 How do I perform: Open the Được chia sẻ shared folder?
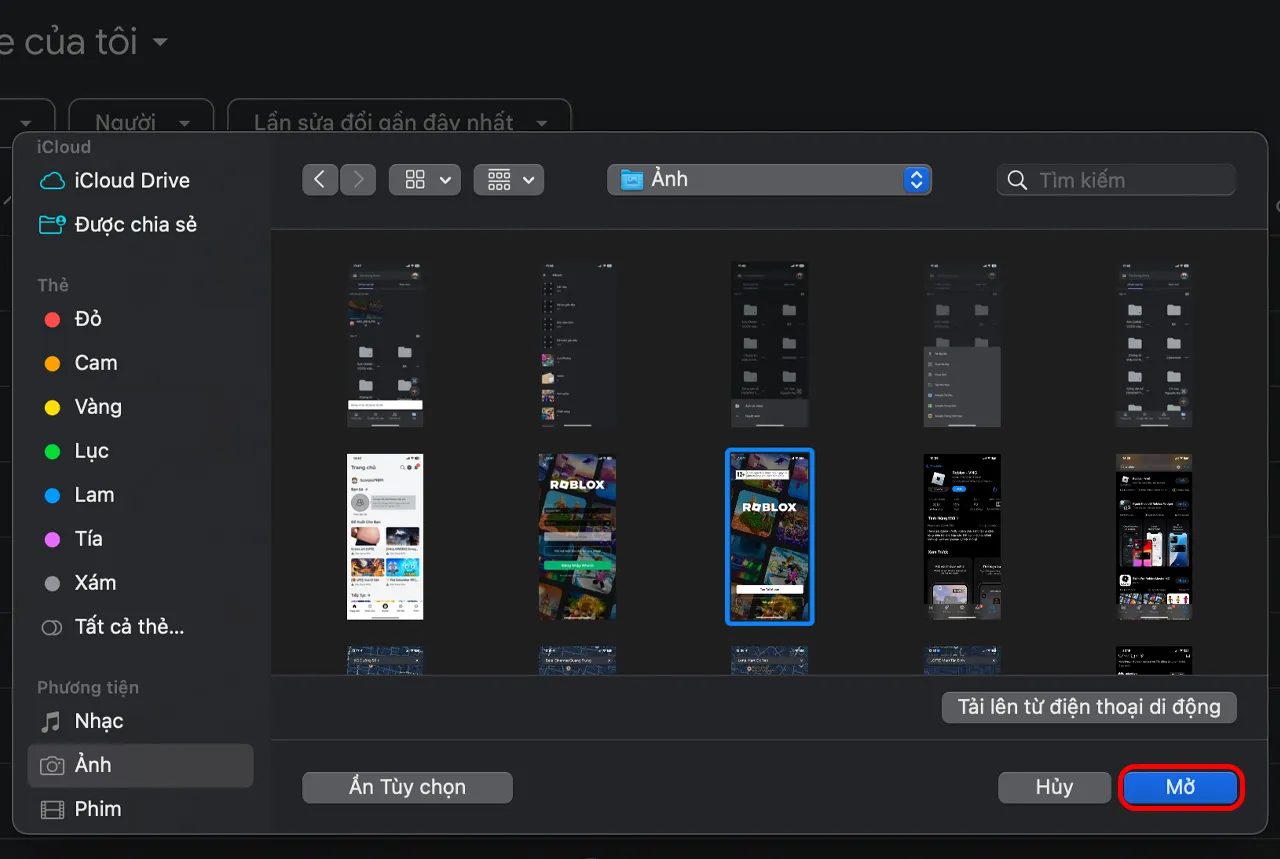135,225
